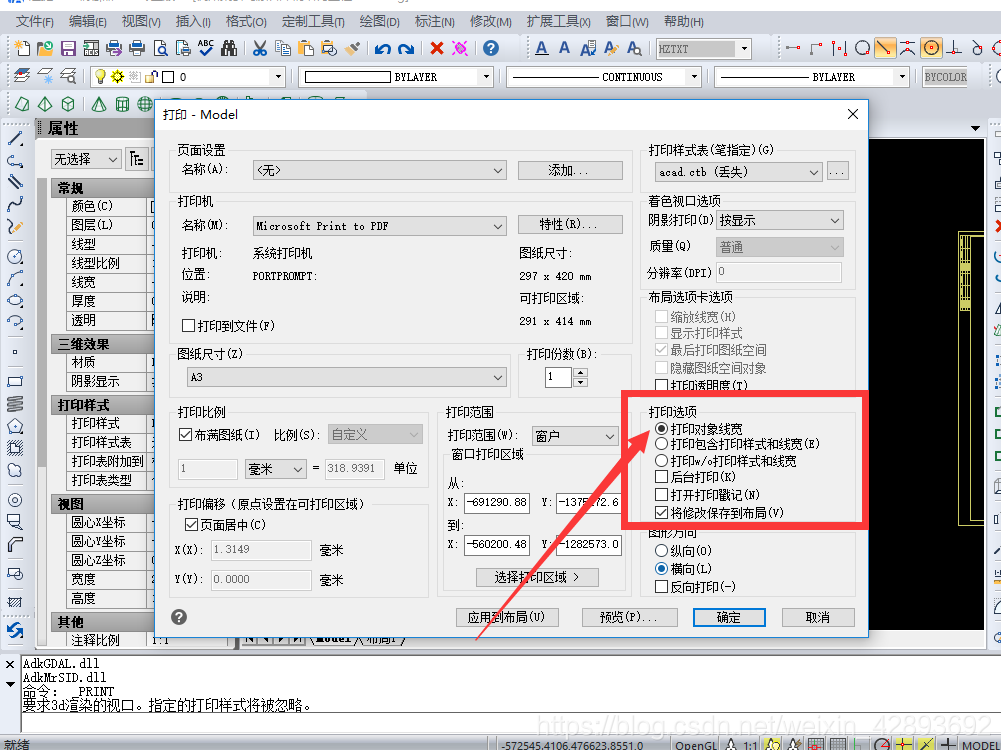Open the Layer manager icon
1001x750 pixels.
22,77
